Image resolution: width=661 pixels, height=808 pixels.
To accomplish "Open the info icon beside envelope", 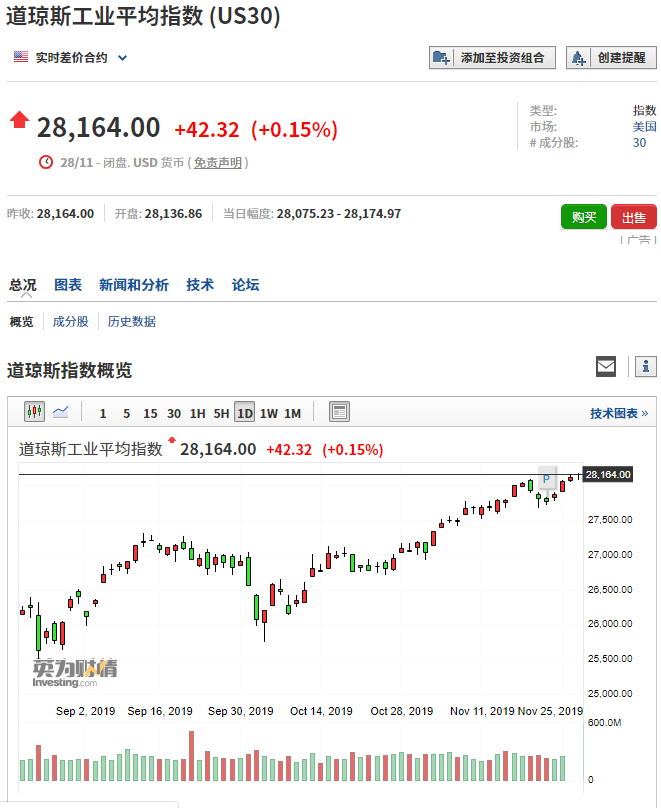I will click(646, 367).
